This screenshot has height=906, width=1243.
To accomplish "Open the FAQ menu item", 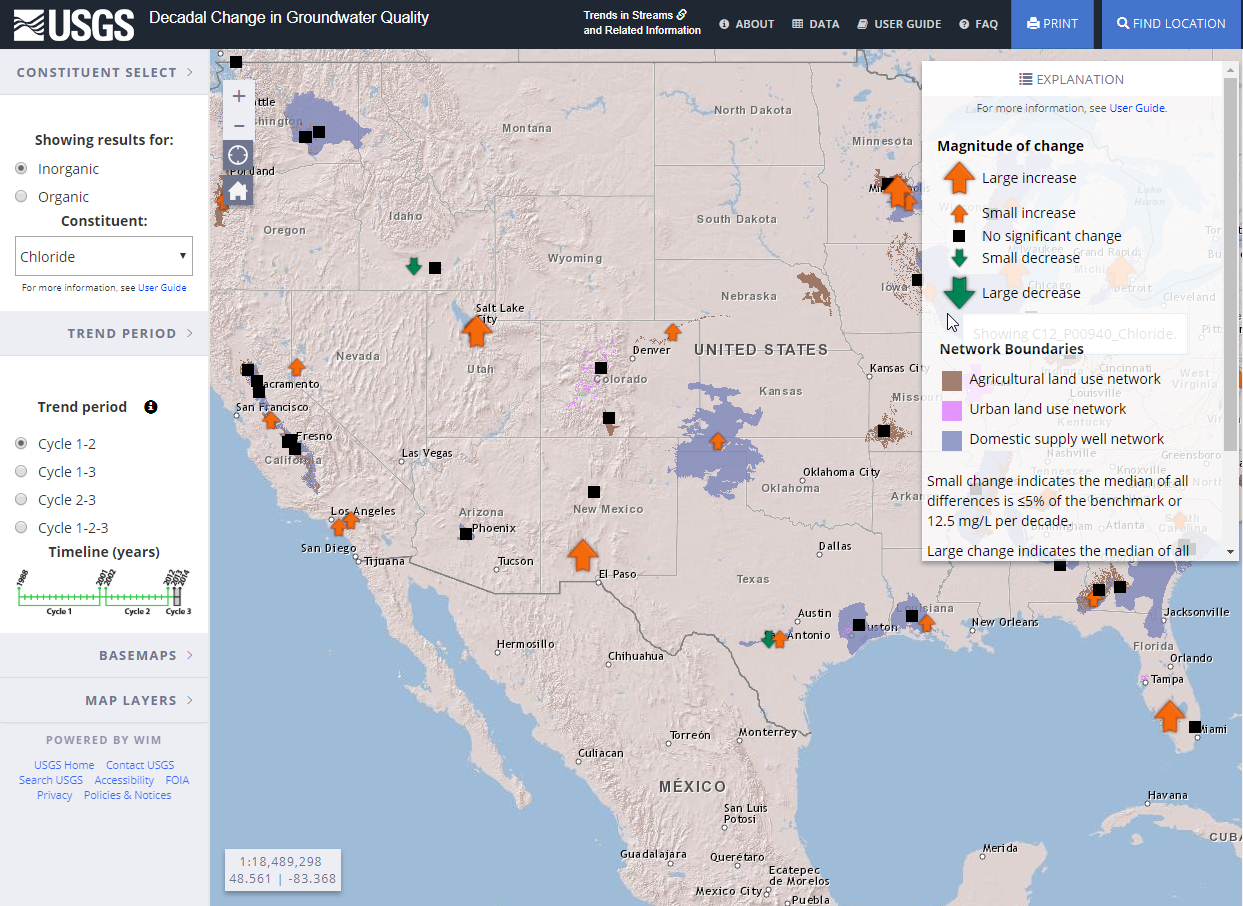I will point(979,24).
